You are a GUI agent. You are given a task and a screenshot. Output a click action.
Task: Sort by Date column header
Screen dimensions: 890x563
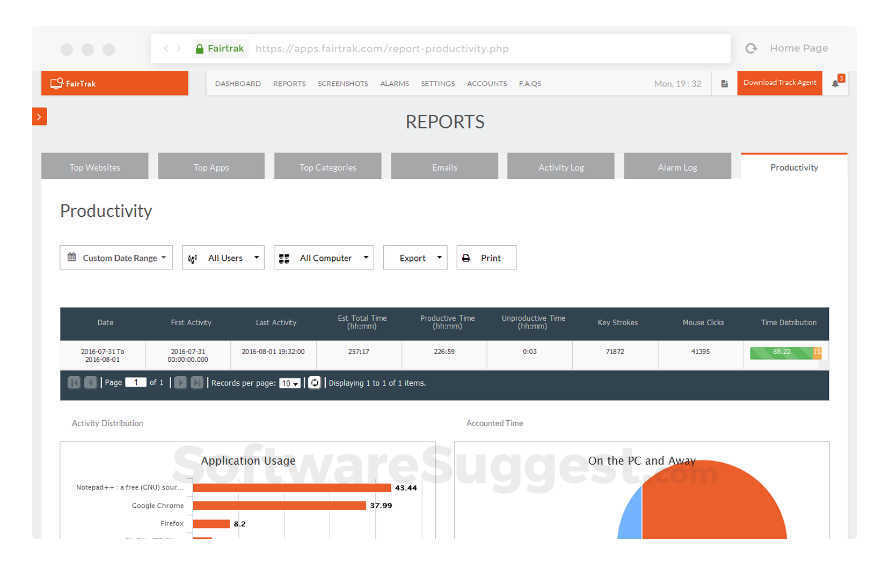click(x=105, y=322)
